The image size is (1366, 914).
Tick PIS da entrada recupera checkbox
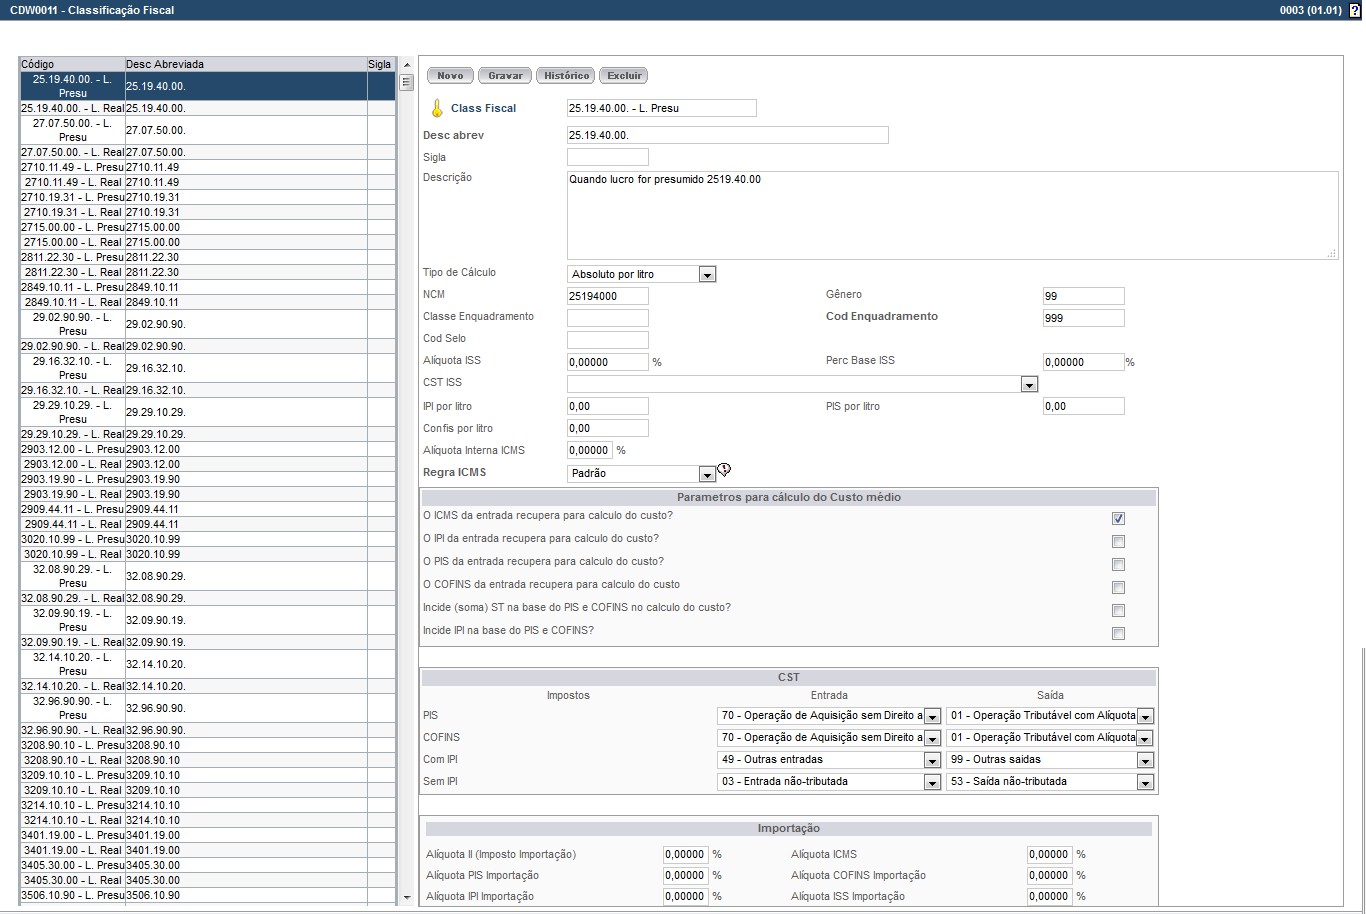1118,564
